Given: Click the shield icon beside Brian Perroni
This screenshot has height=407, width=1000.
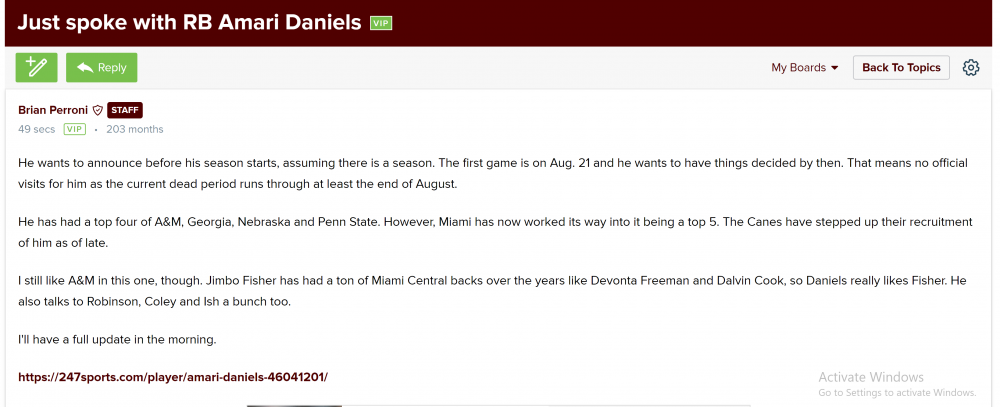Looking at the screenshot, I should pyautogui.click(x=98, y=110).
